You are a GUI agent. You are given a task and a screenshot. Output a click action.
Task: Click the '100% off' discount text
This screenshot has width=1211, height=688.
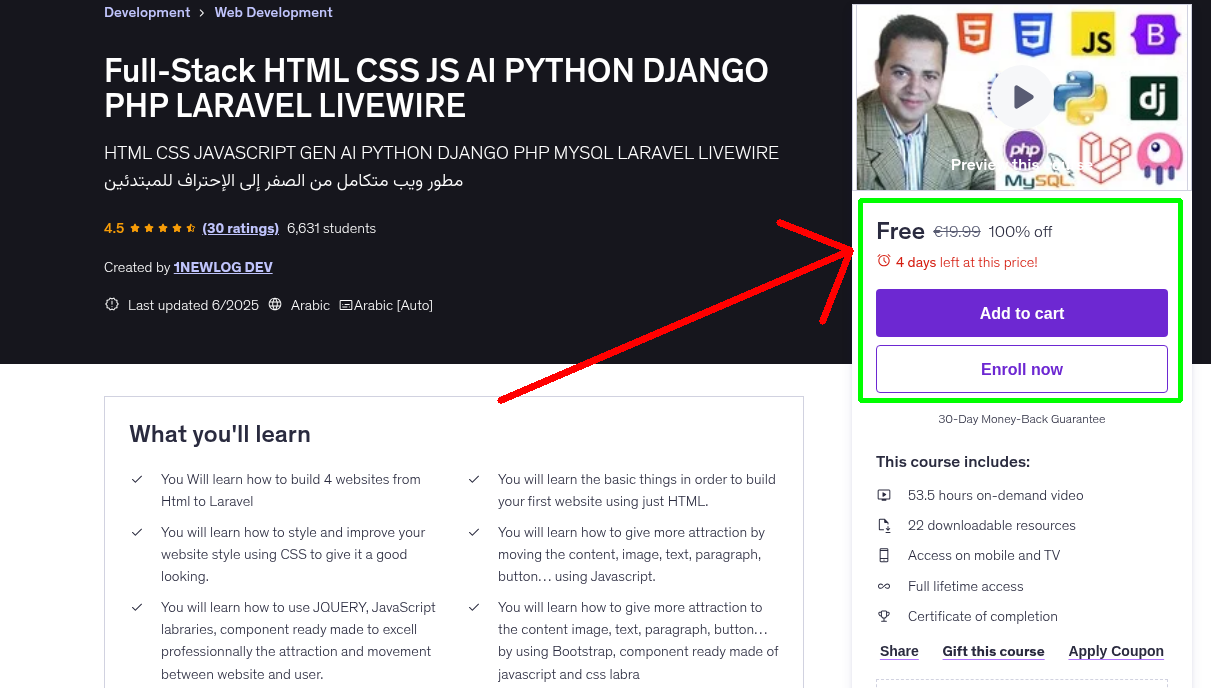point(1020,232)
